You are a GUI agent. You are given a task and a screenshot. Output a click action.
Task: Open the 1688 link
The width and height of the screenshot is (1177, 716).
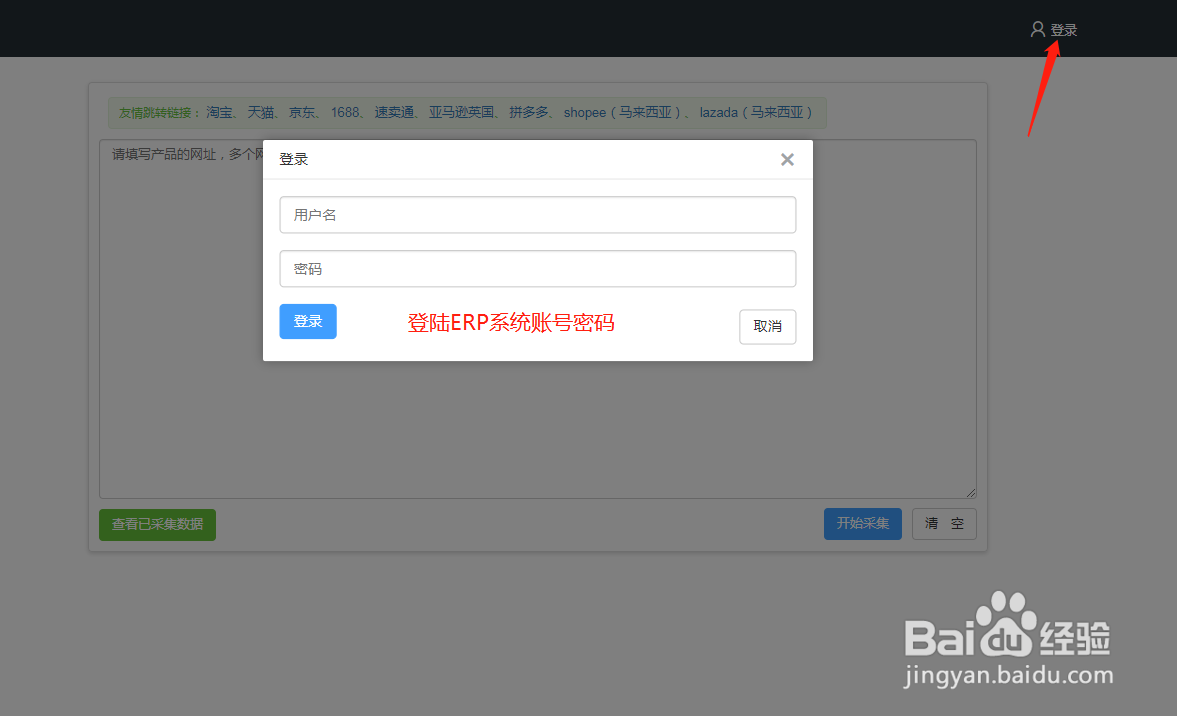click(x=345, y=113)
